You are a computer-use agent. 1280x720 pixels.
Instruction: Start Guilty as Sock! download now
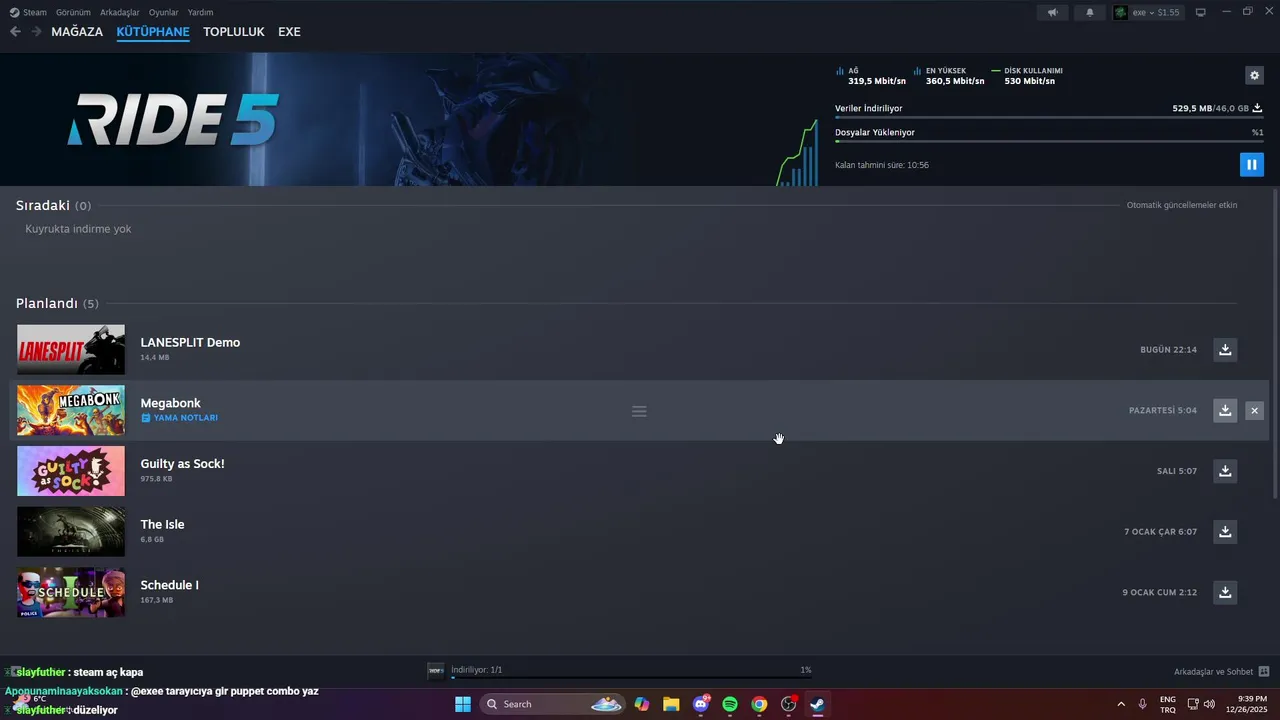tap(1225, 471)
